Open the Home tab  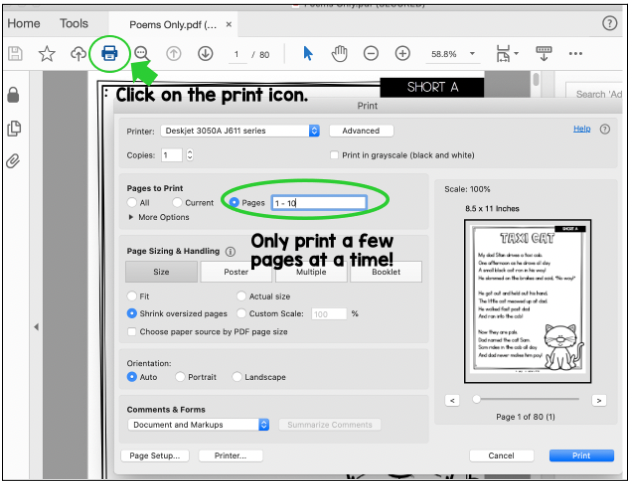[23, 23]
